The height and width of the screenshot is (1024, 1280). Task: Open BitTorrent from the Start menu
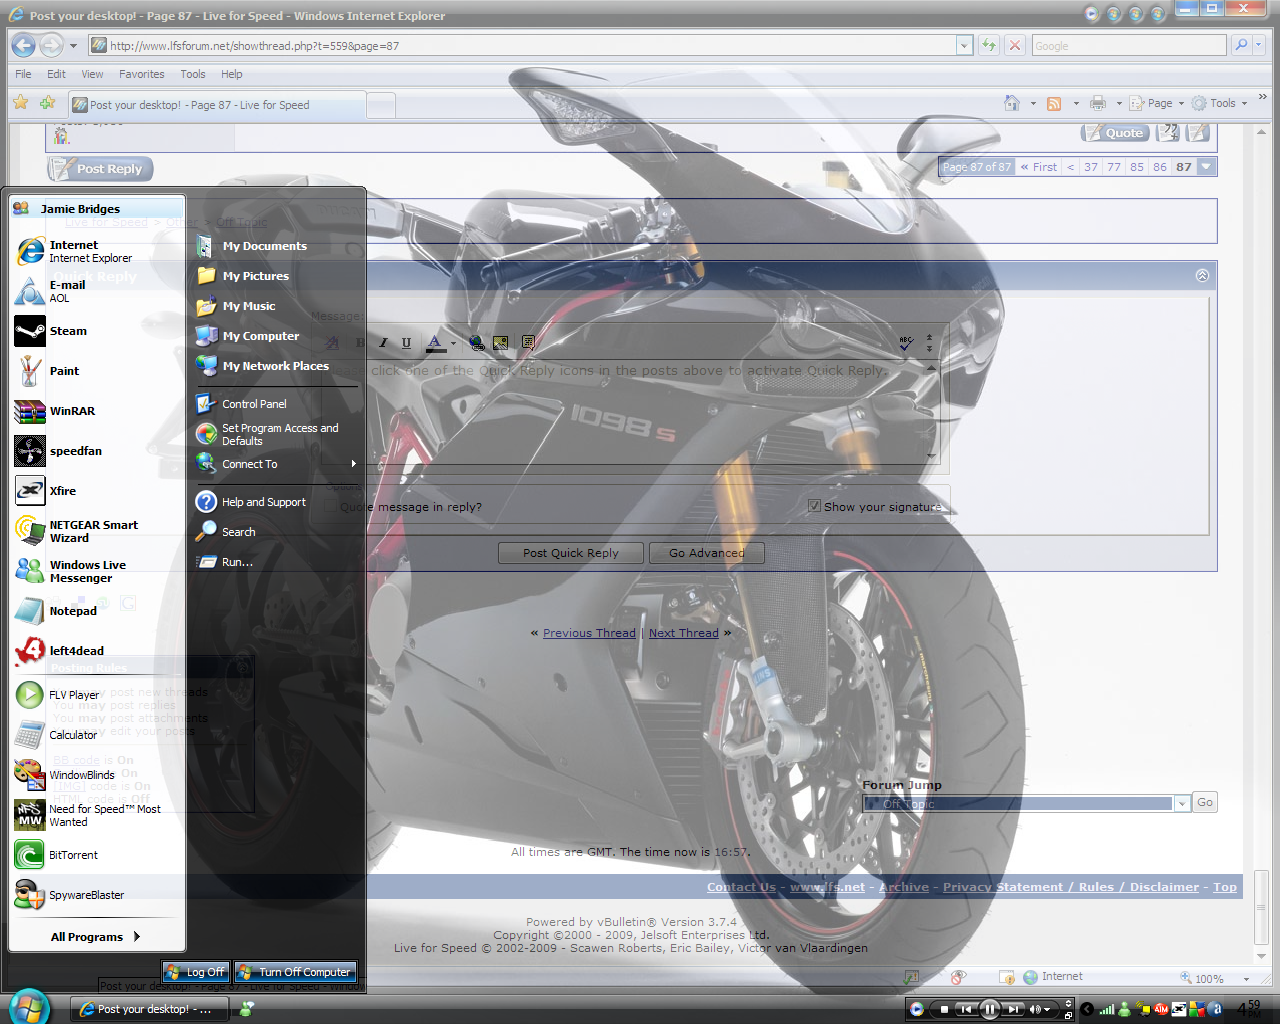click(97, 855)
